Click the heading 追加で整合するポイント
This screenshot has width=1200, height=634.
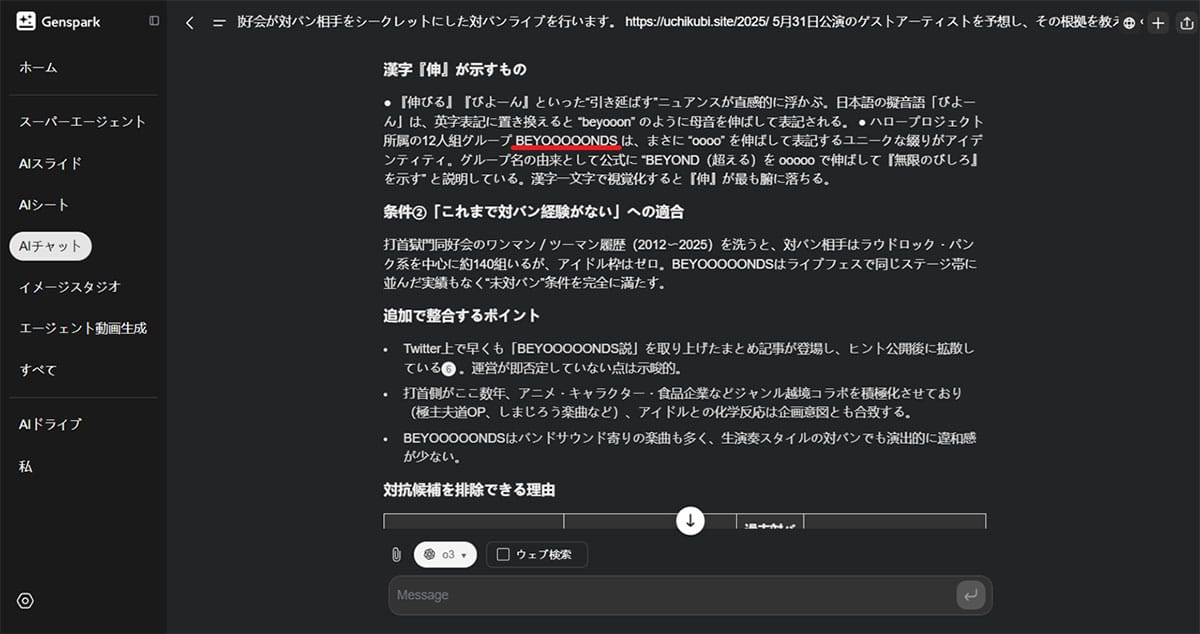462,315
